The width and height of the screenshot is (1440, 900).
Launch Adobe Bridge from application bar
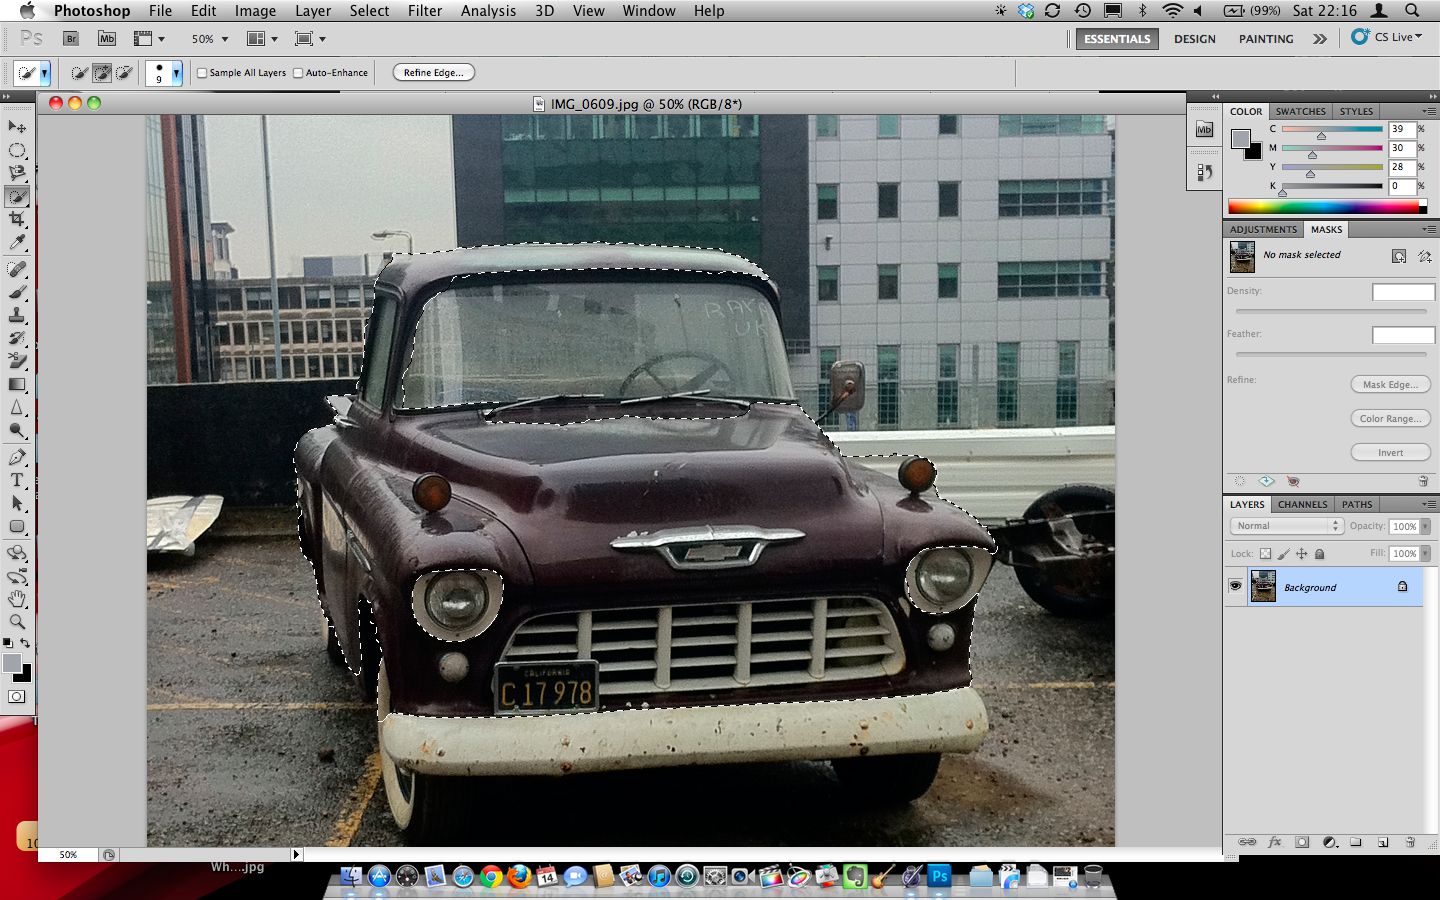point(71,39)
